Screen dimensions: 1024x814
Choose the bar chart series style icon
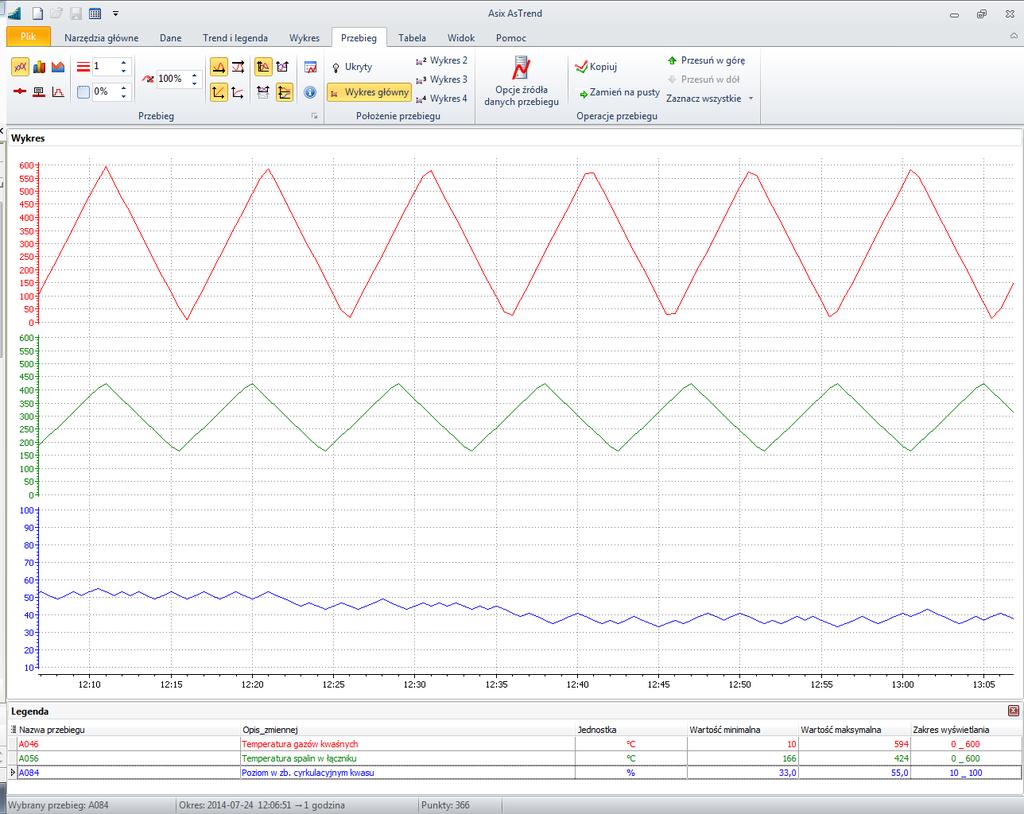pyautogui.click(x=39, y=67)
